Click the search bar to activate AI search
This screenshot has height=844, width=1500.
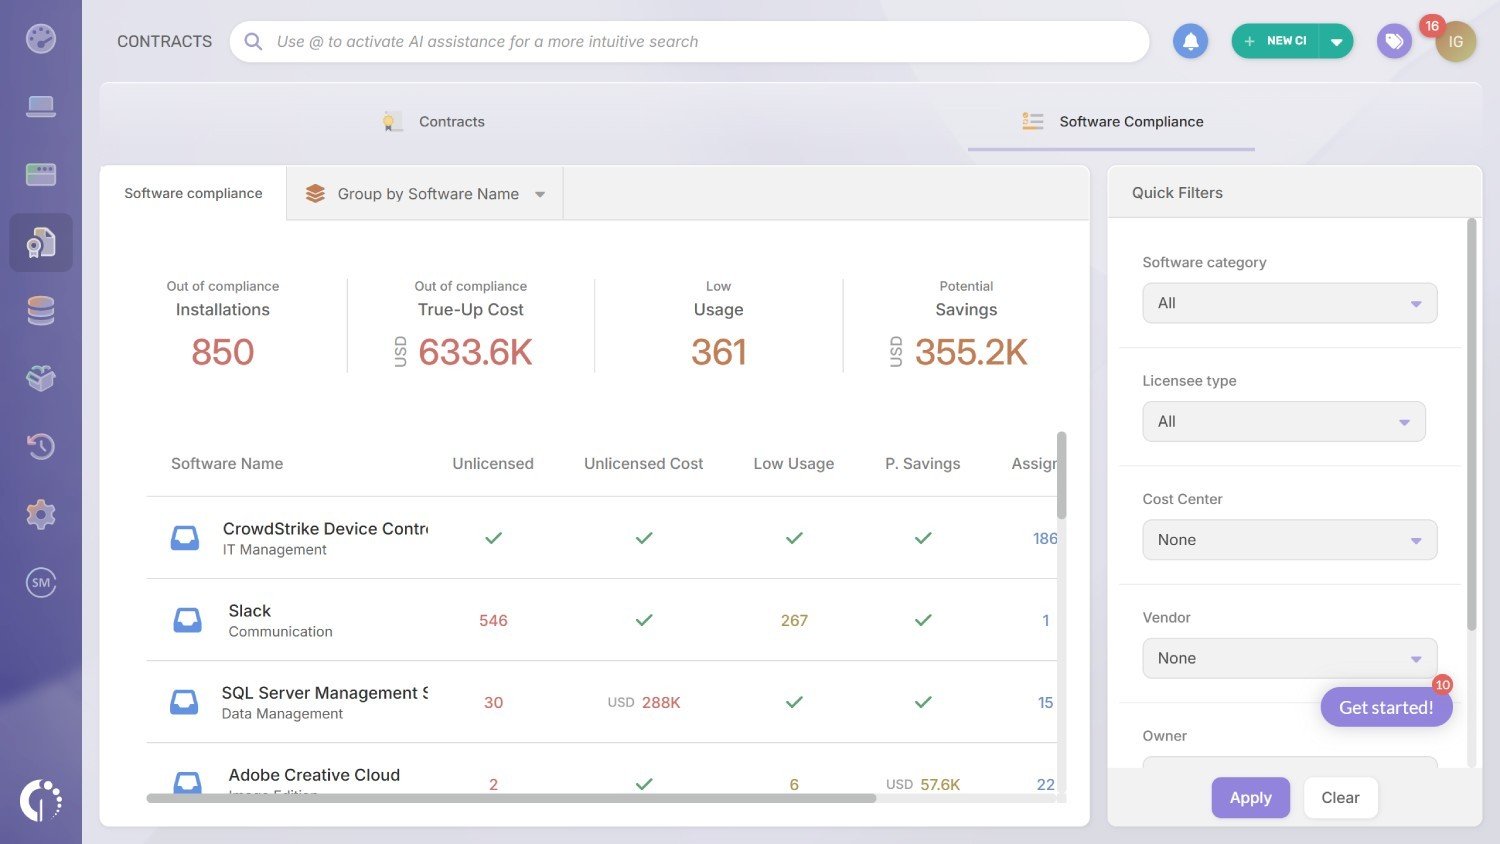point(690,41)
